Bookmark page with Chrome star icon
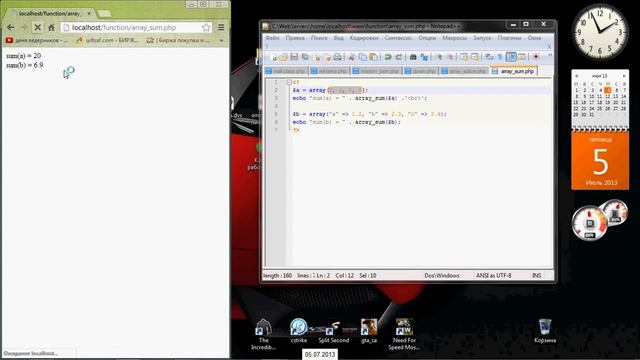 click(x=207, y=27)
